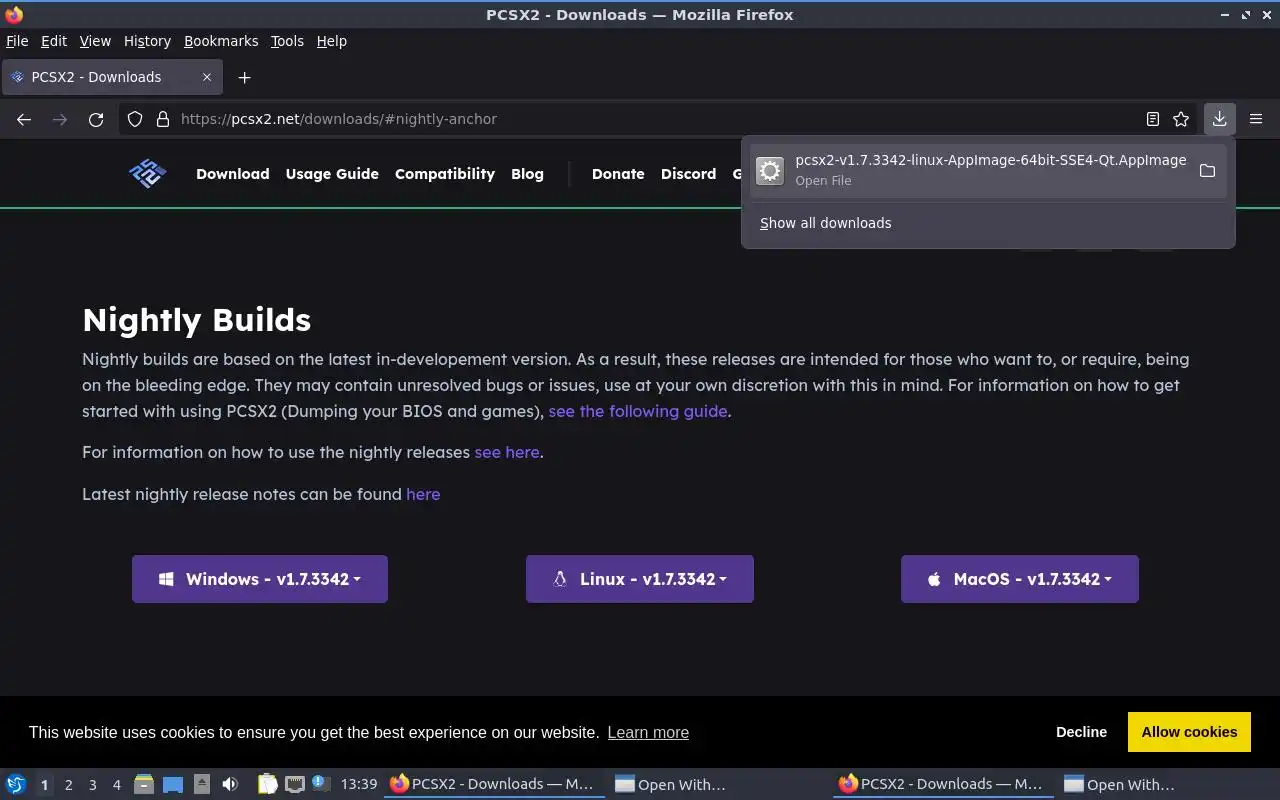Launch the file manager from the panel
1280x800 pixels.
[144, 784]
